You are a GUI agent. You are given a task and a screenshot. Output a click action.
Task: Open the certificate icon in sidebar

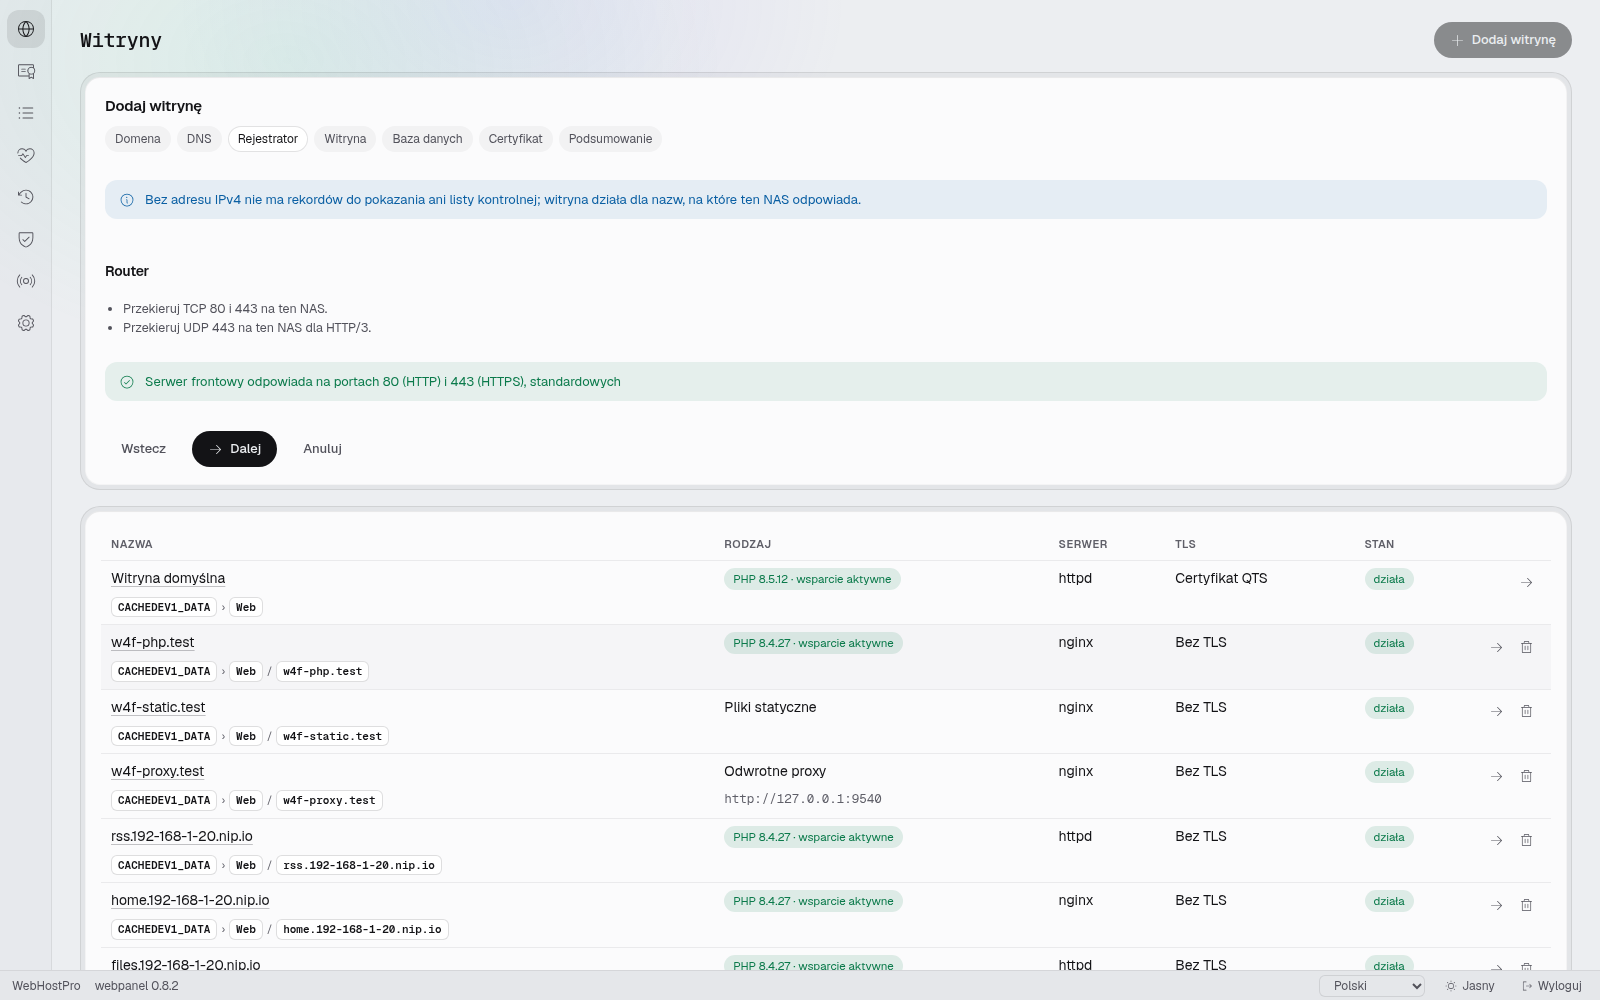[26, 71]
